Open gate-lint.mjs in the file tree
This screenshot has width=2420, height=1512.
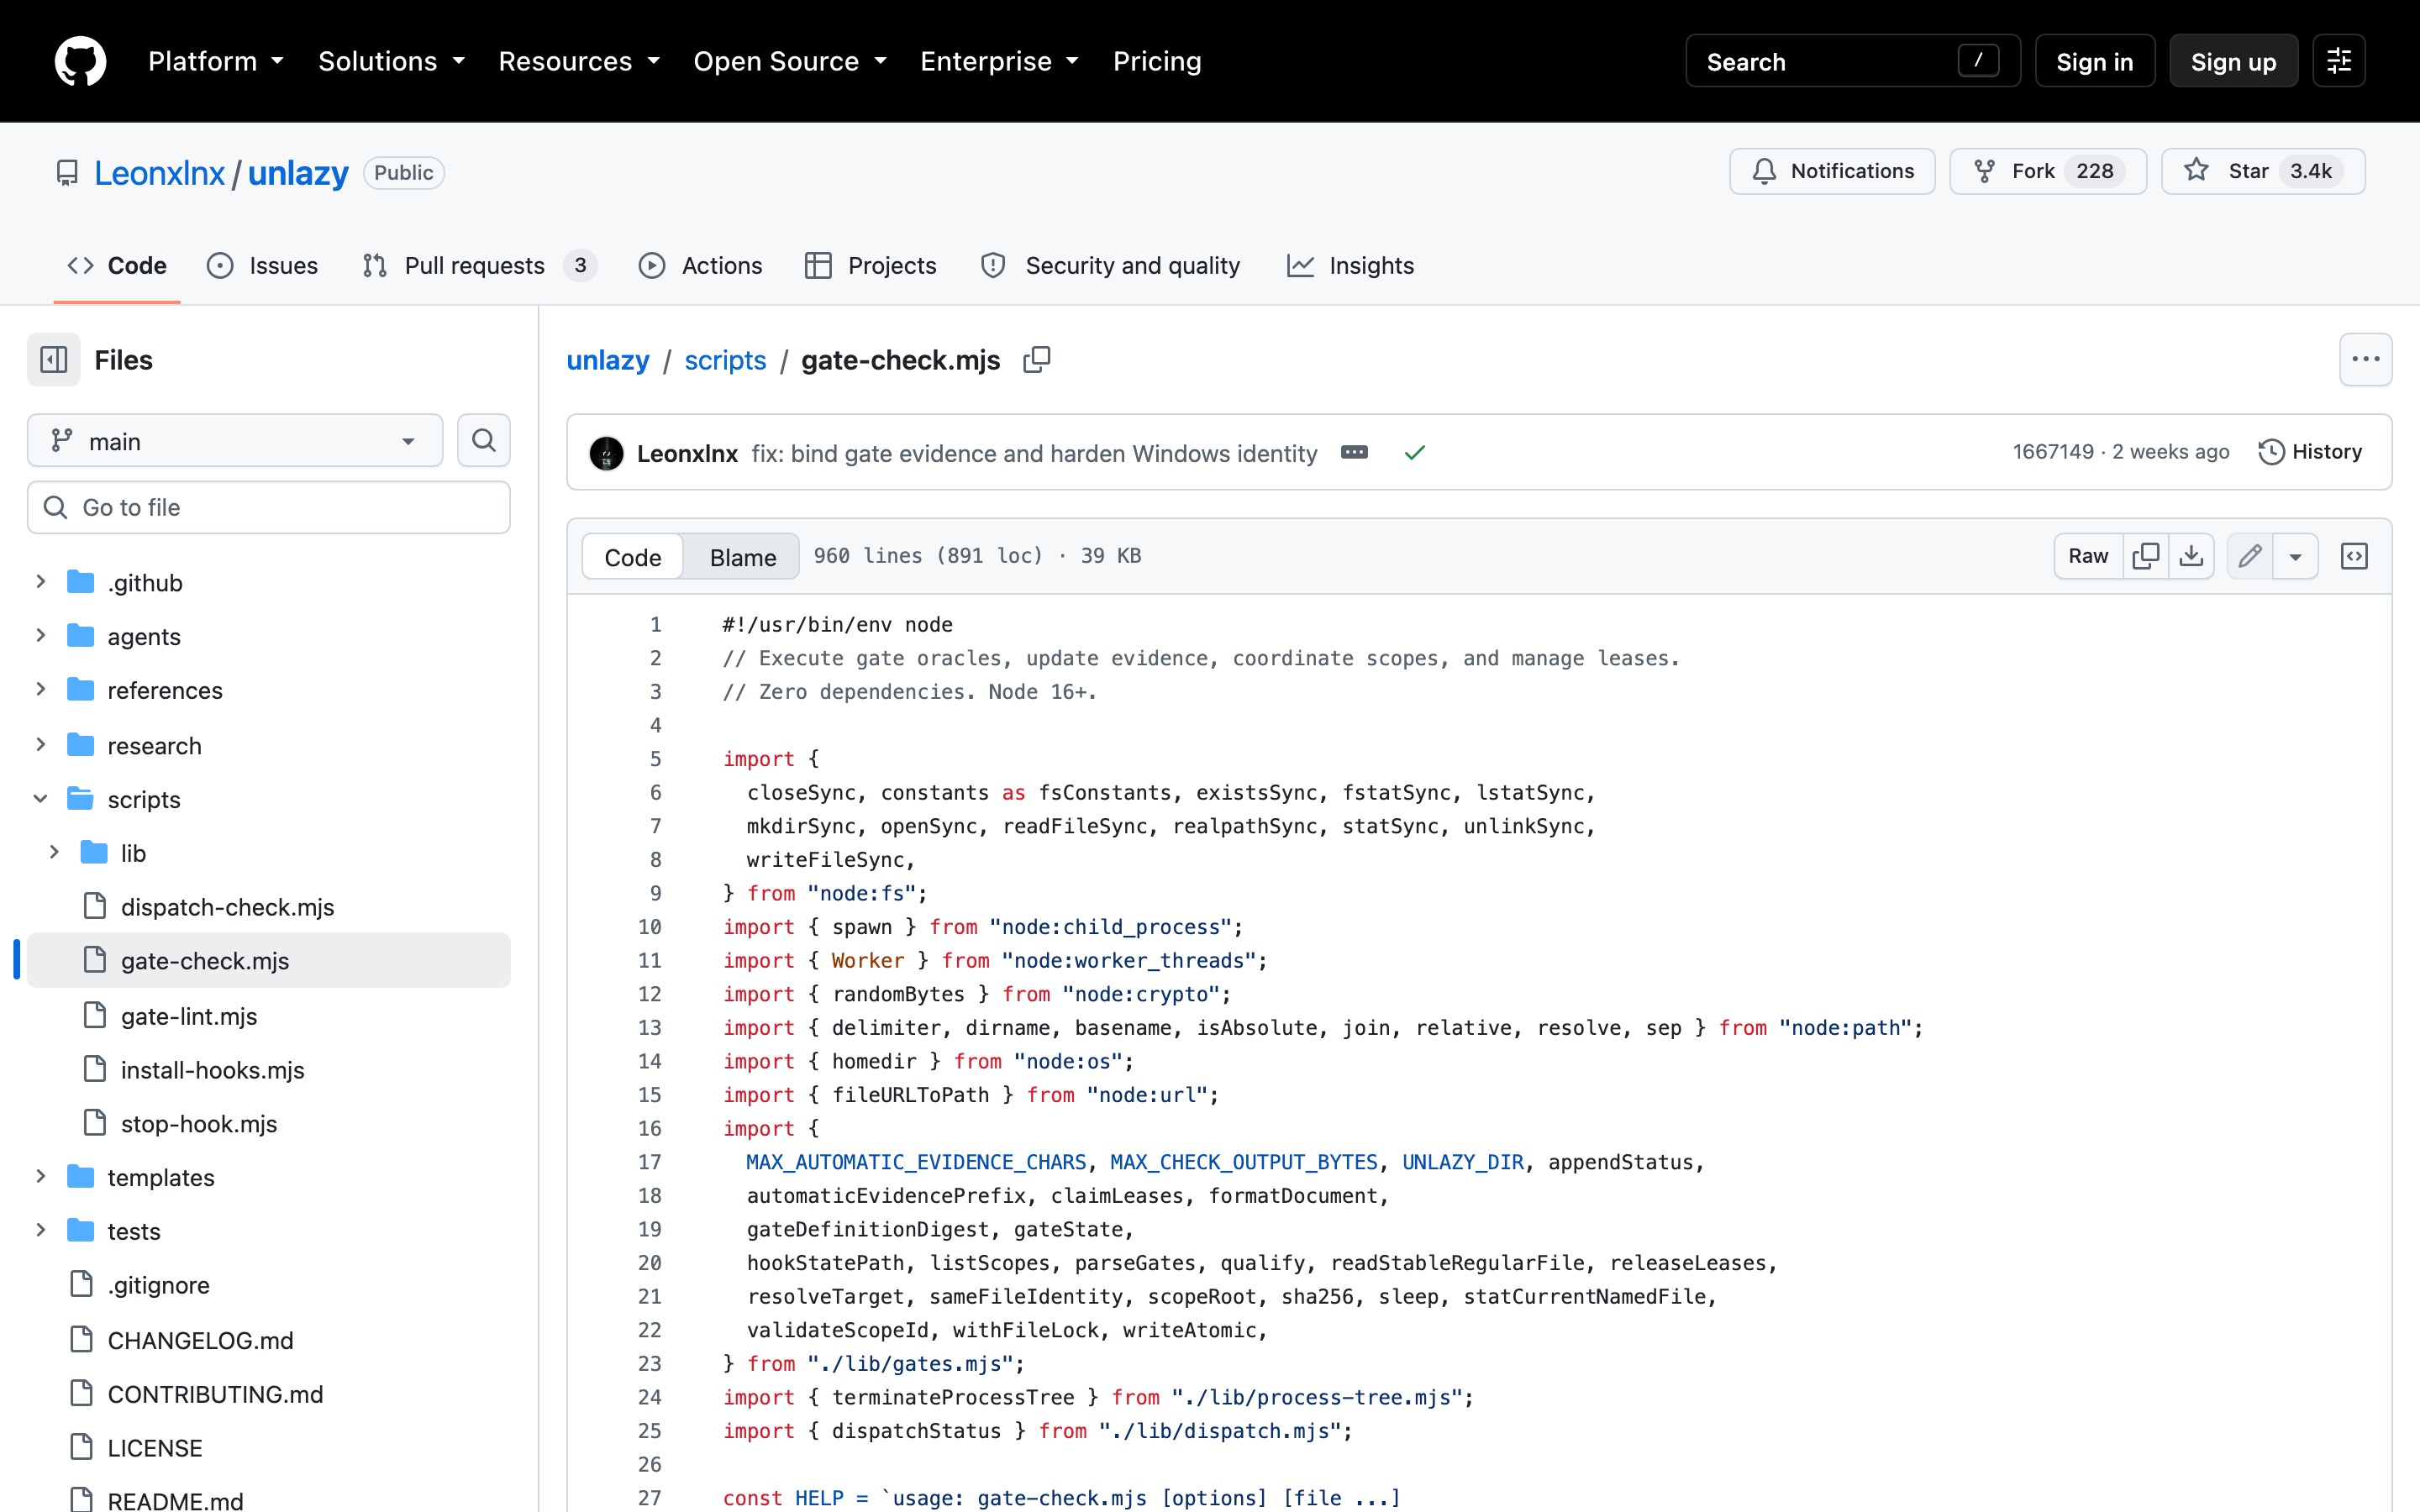[x=189, y=1016]
